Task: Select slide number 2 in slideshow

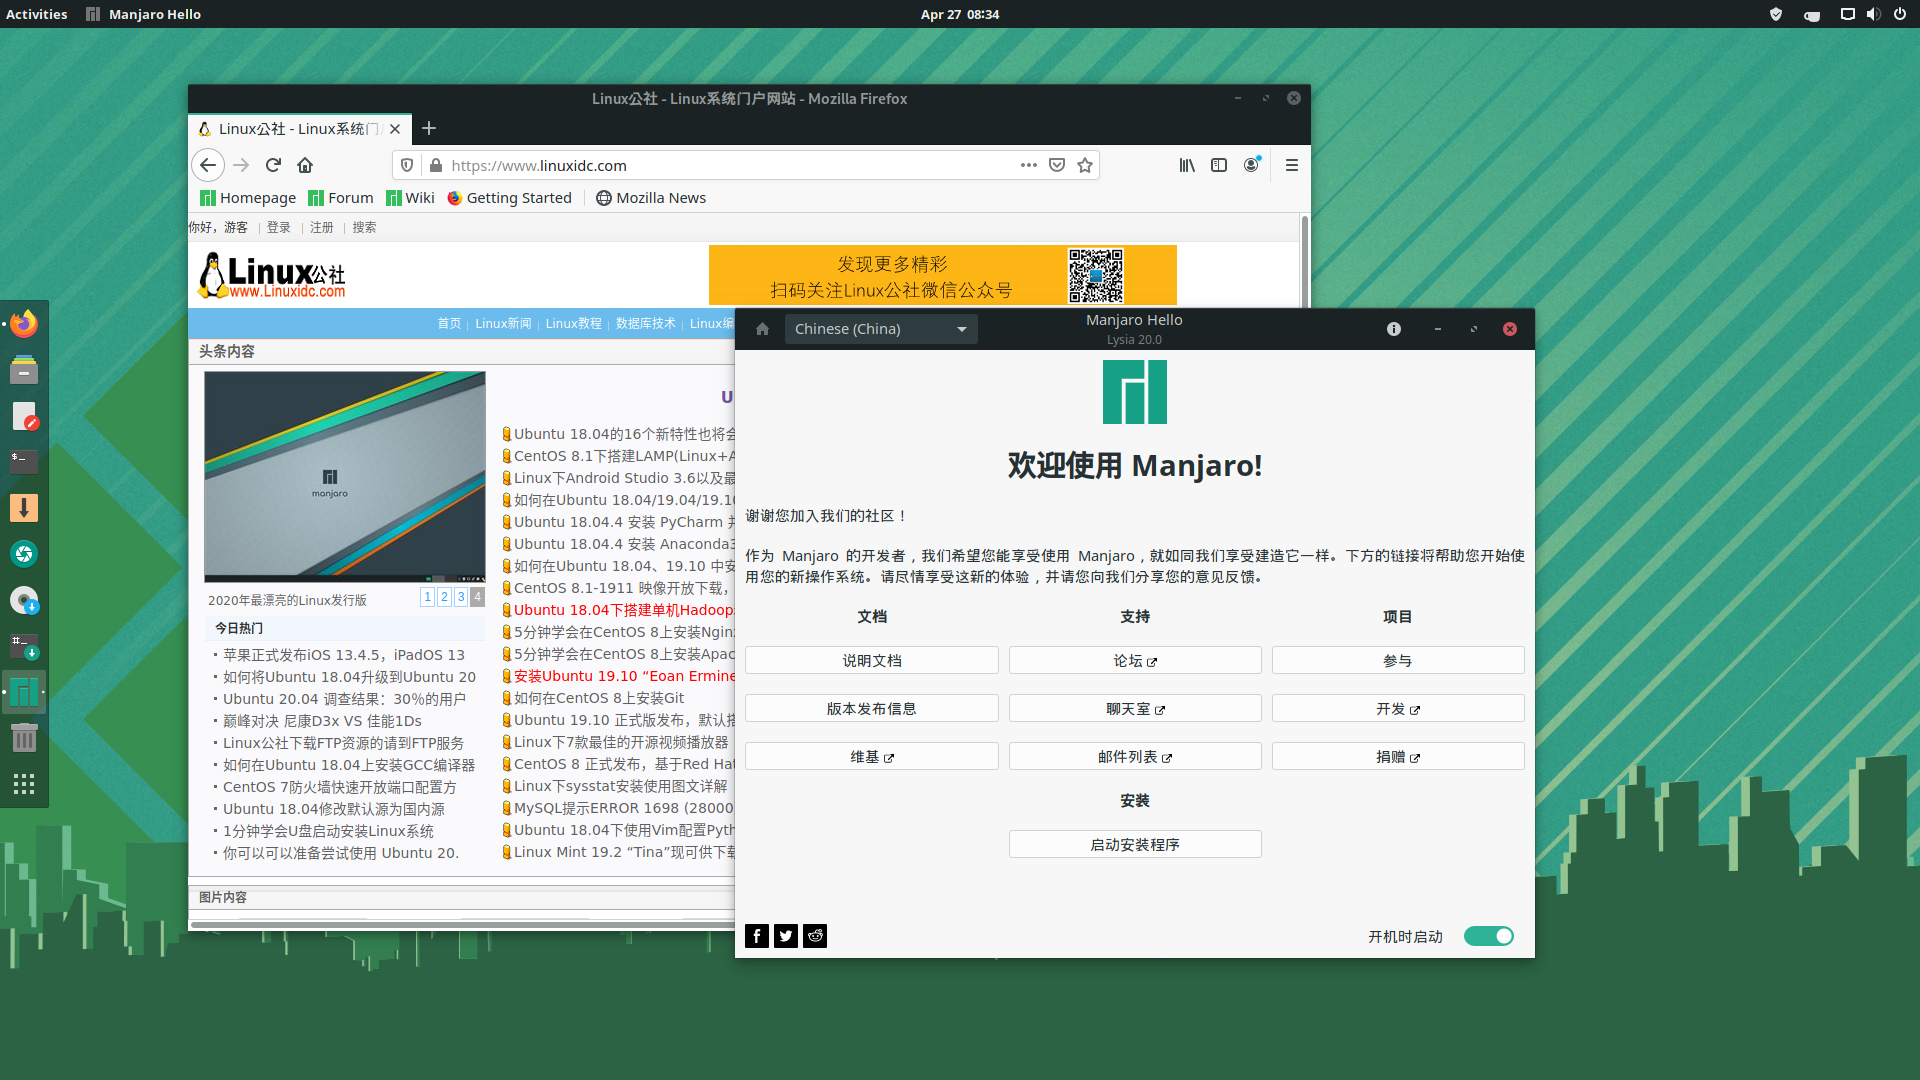Action: tap(444, 597)
